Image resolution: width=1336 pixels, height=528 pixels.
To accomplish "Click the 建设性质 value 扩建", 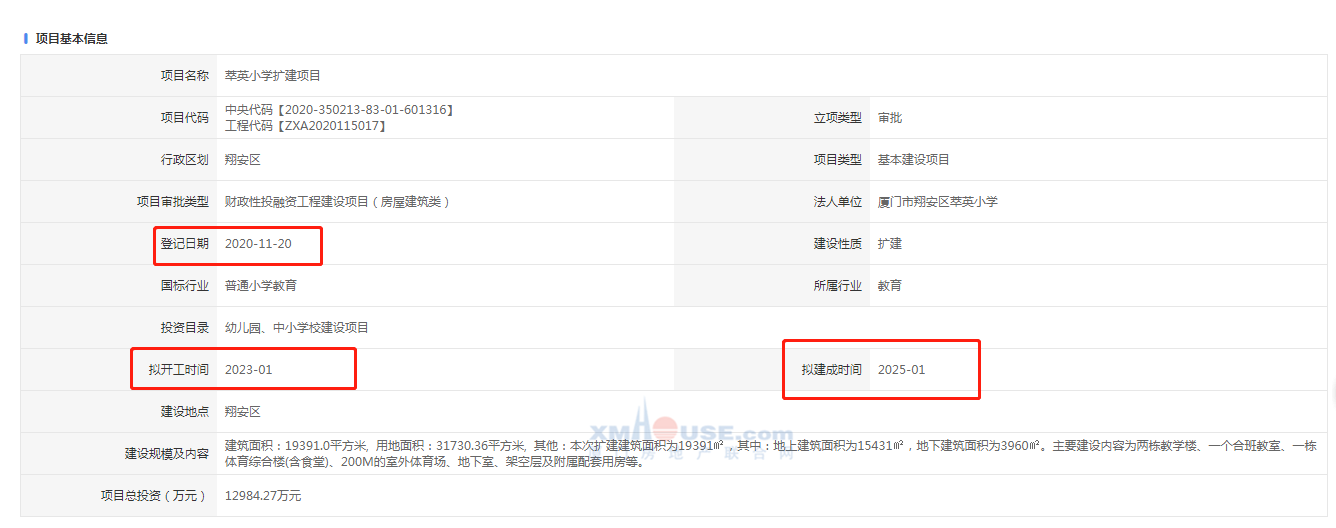I will [889, 244].
